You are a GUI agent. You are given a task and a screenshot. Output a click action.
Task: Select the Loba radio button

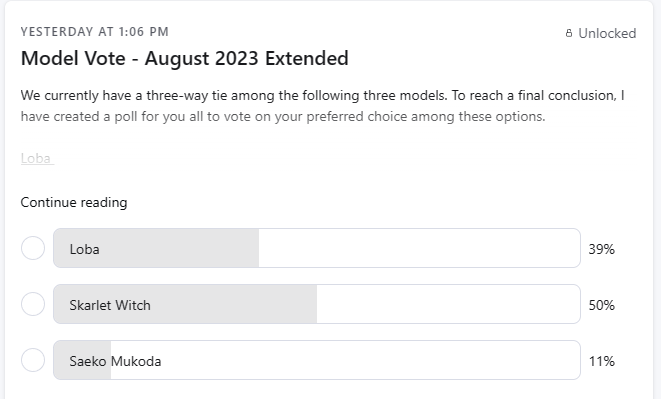(33, 248)
